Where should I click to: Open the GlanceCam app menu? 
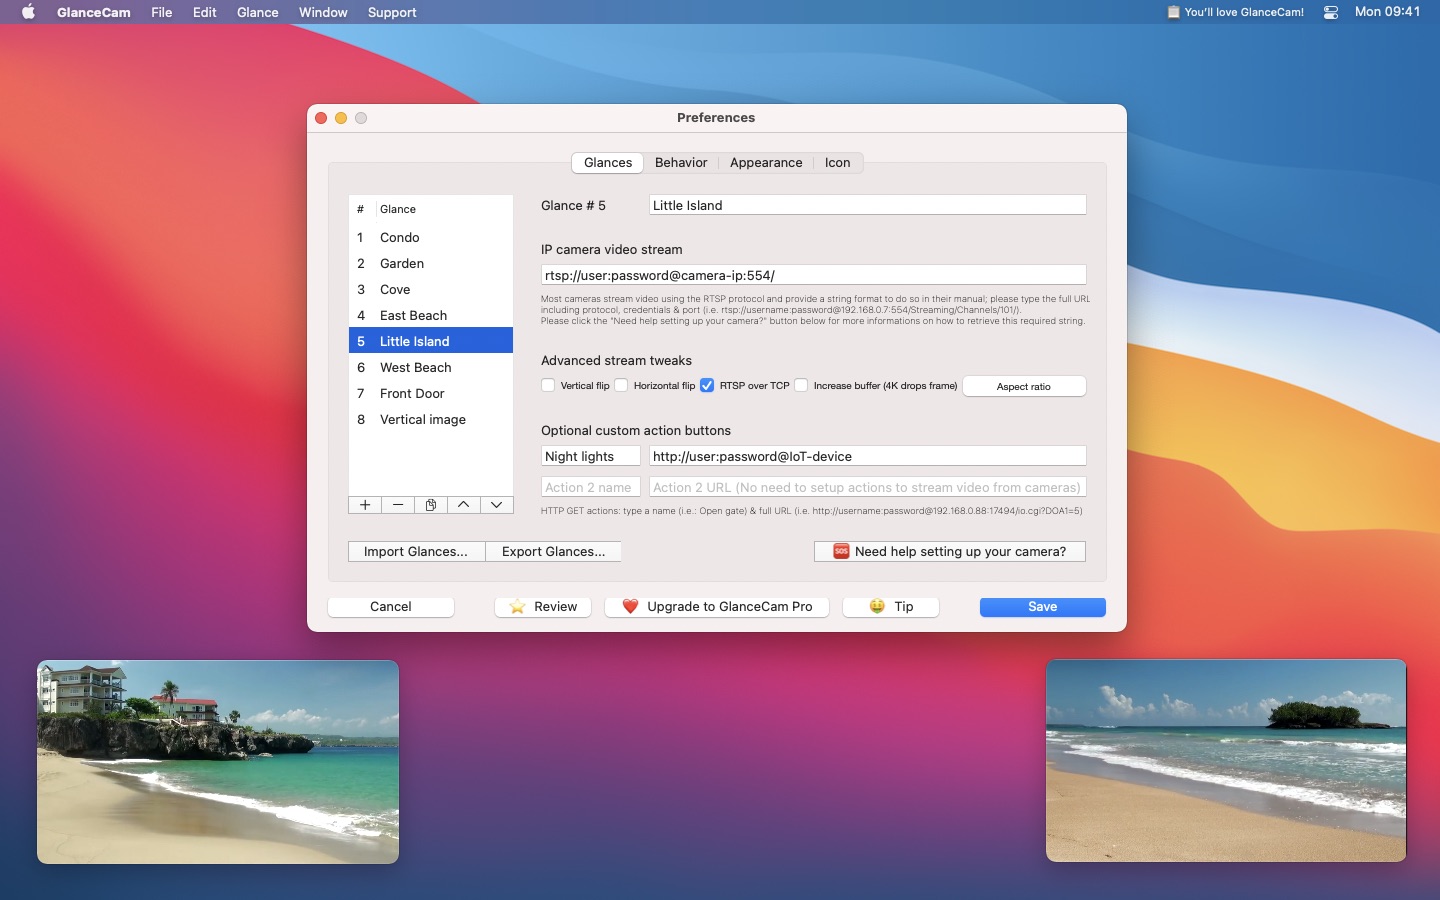(94, 12)
